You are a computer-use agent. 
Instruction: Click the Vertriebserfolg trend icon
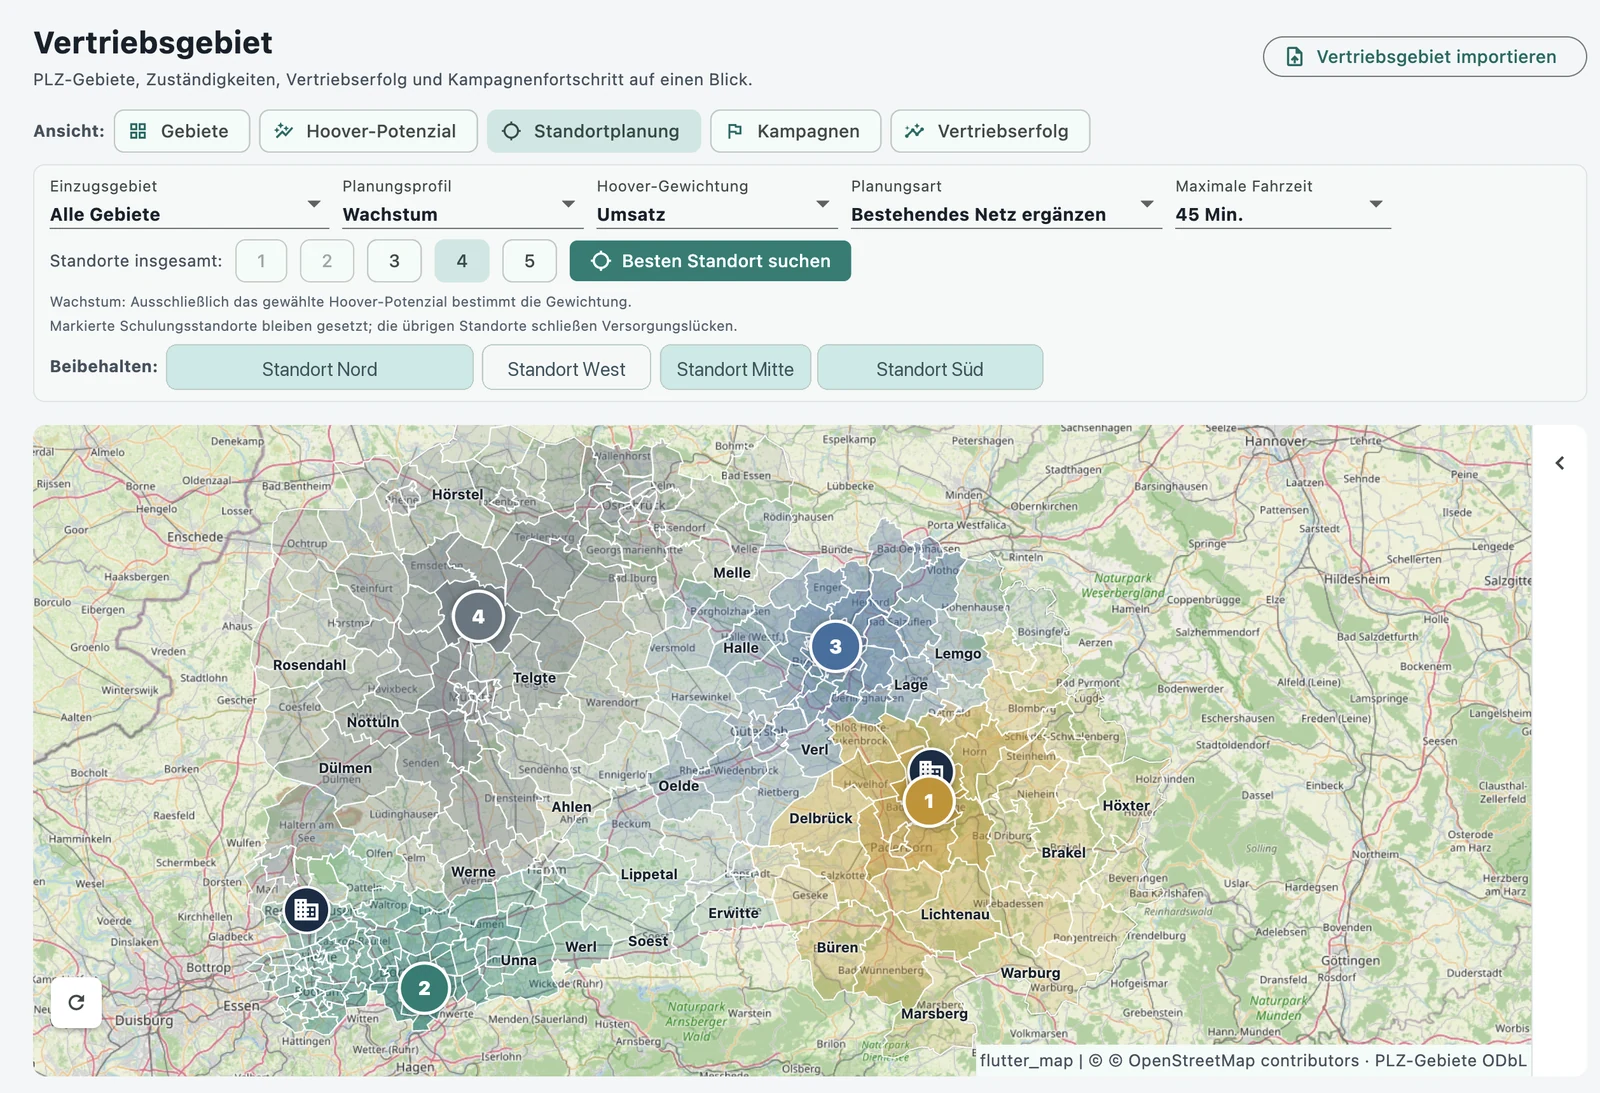tap(914, 131)
